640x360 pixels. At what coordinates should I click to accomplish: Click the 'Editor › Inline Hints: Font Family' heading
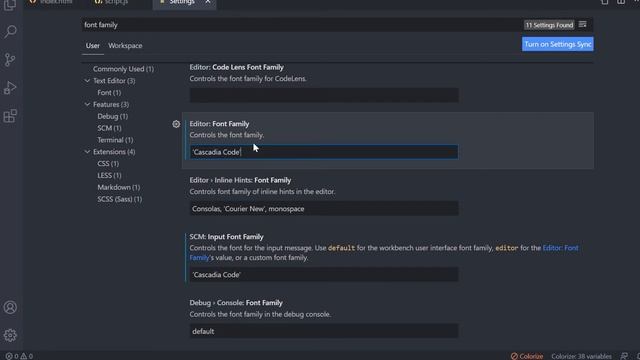(240, 180)
